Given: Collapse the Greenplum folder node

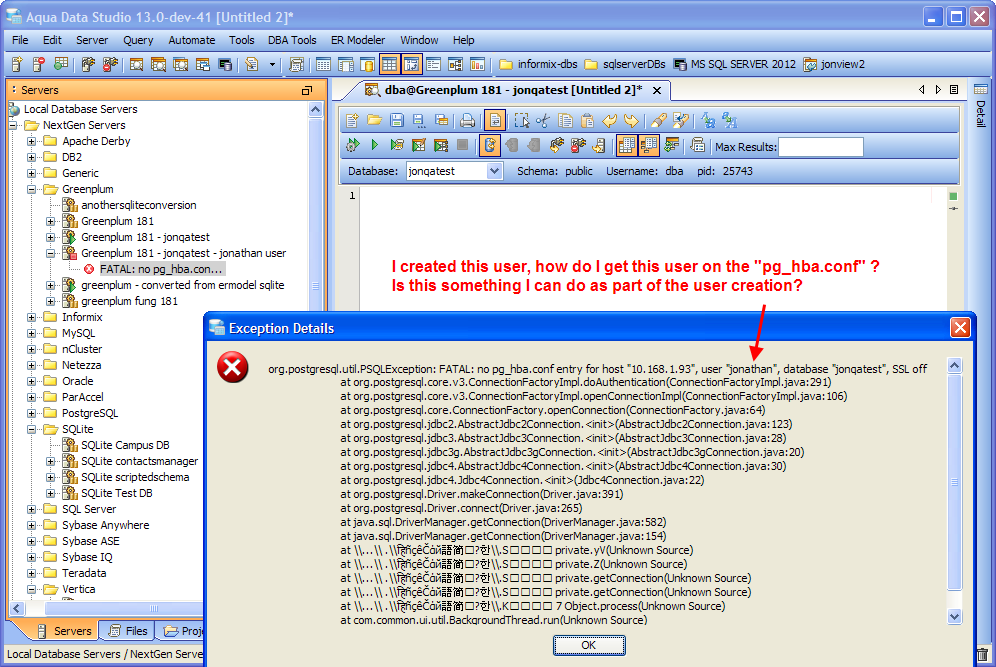Looking at the screenshot, I should [31, 189].
